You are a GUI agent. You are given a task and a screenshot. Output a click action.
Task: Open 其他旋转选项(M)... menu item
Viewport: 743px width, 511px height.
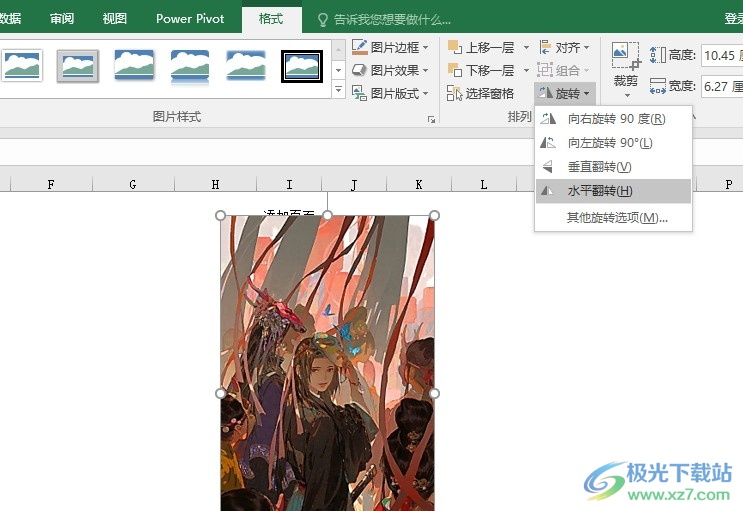tap(613, 218)
